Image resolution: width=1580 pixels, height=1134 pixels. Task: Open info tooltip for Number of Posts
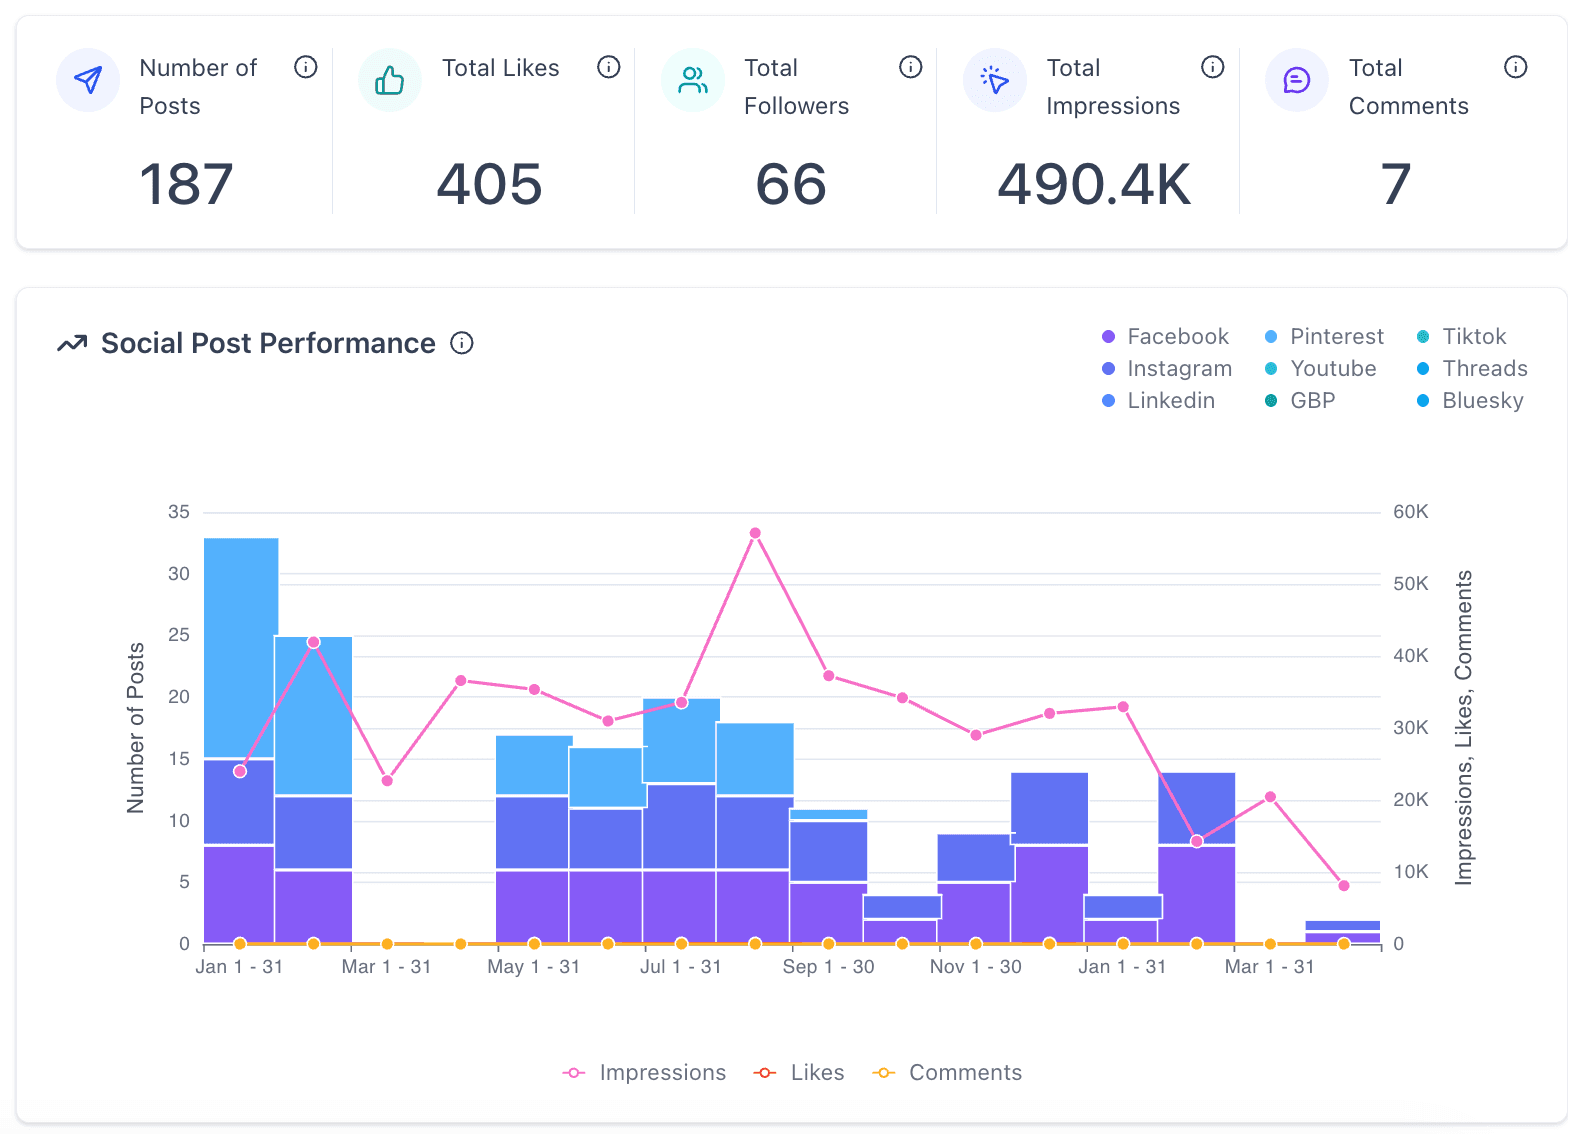click(x=306, y=67)
